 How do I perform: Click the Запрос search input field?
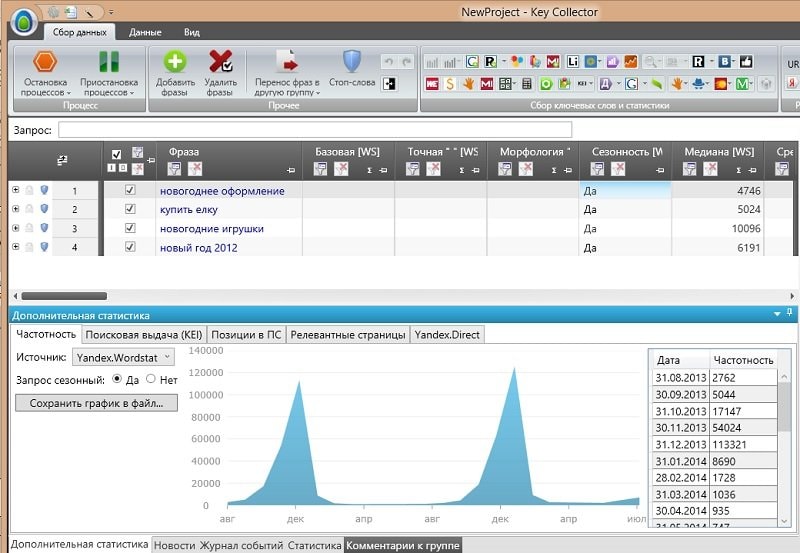pyautogui.click(x=315, y=130)
